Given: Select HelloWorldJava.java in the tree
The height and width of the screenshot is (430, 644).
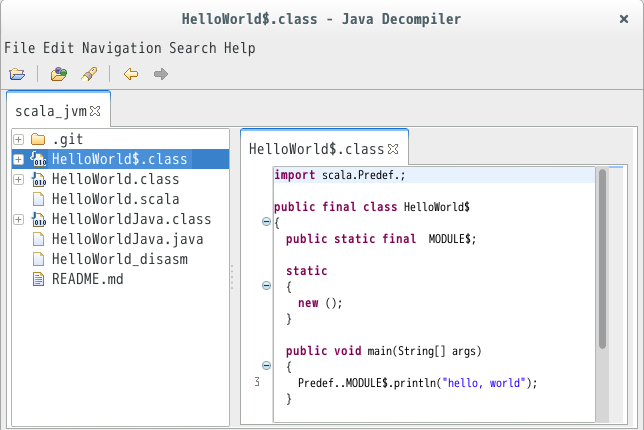Looking at the screenshot, I should [127, 239].
